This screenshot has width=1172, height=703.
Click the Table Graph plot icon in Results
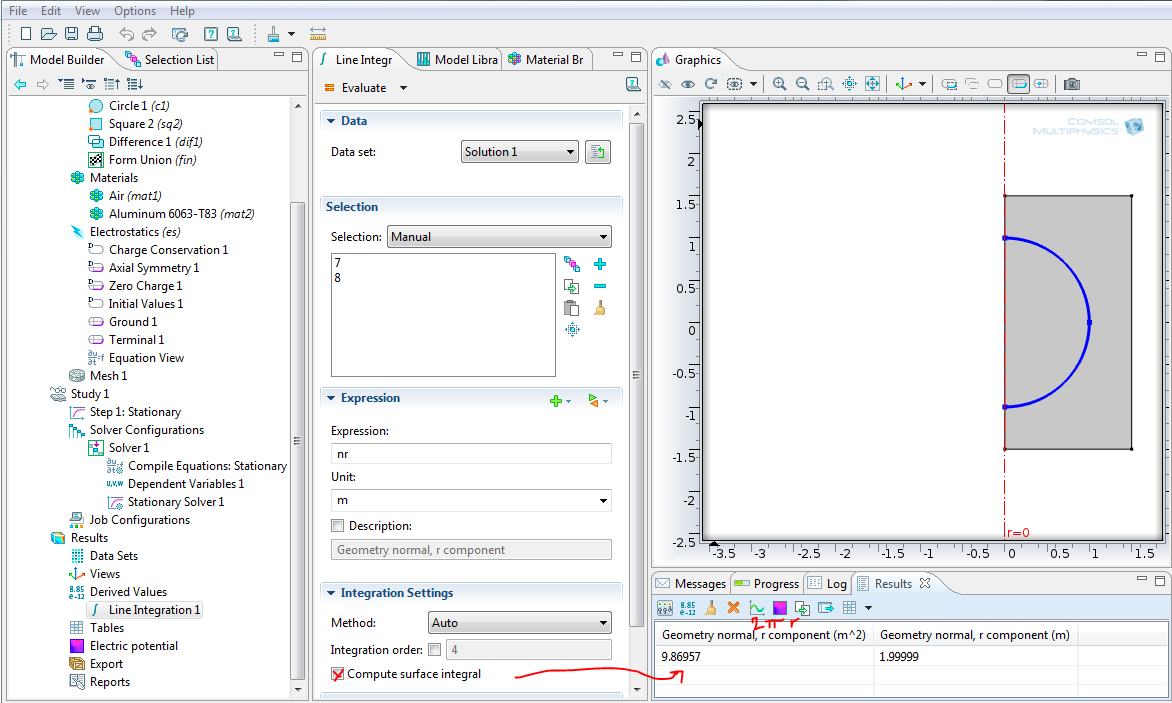click(x=757, y=607)
